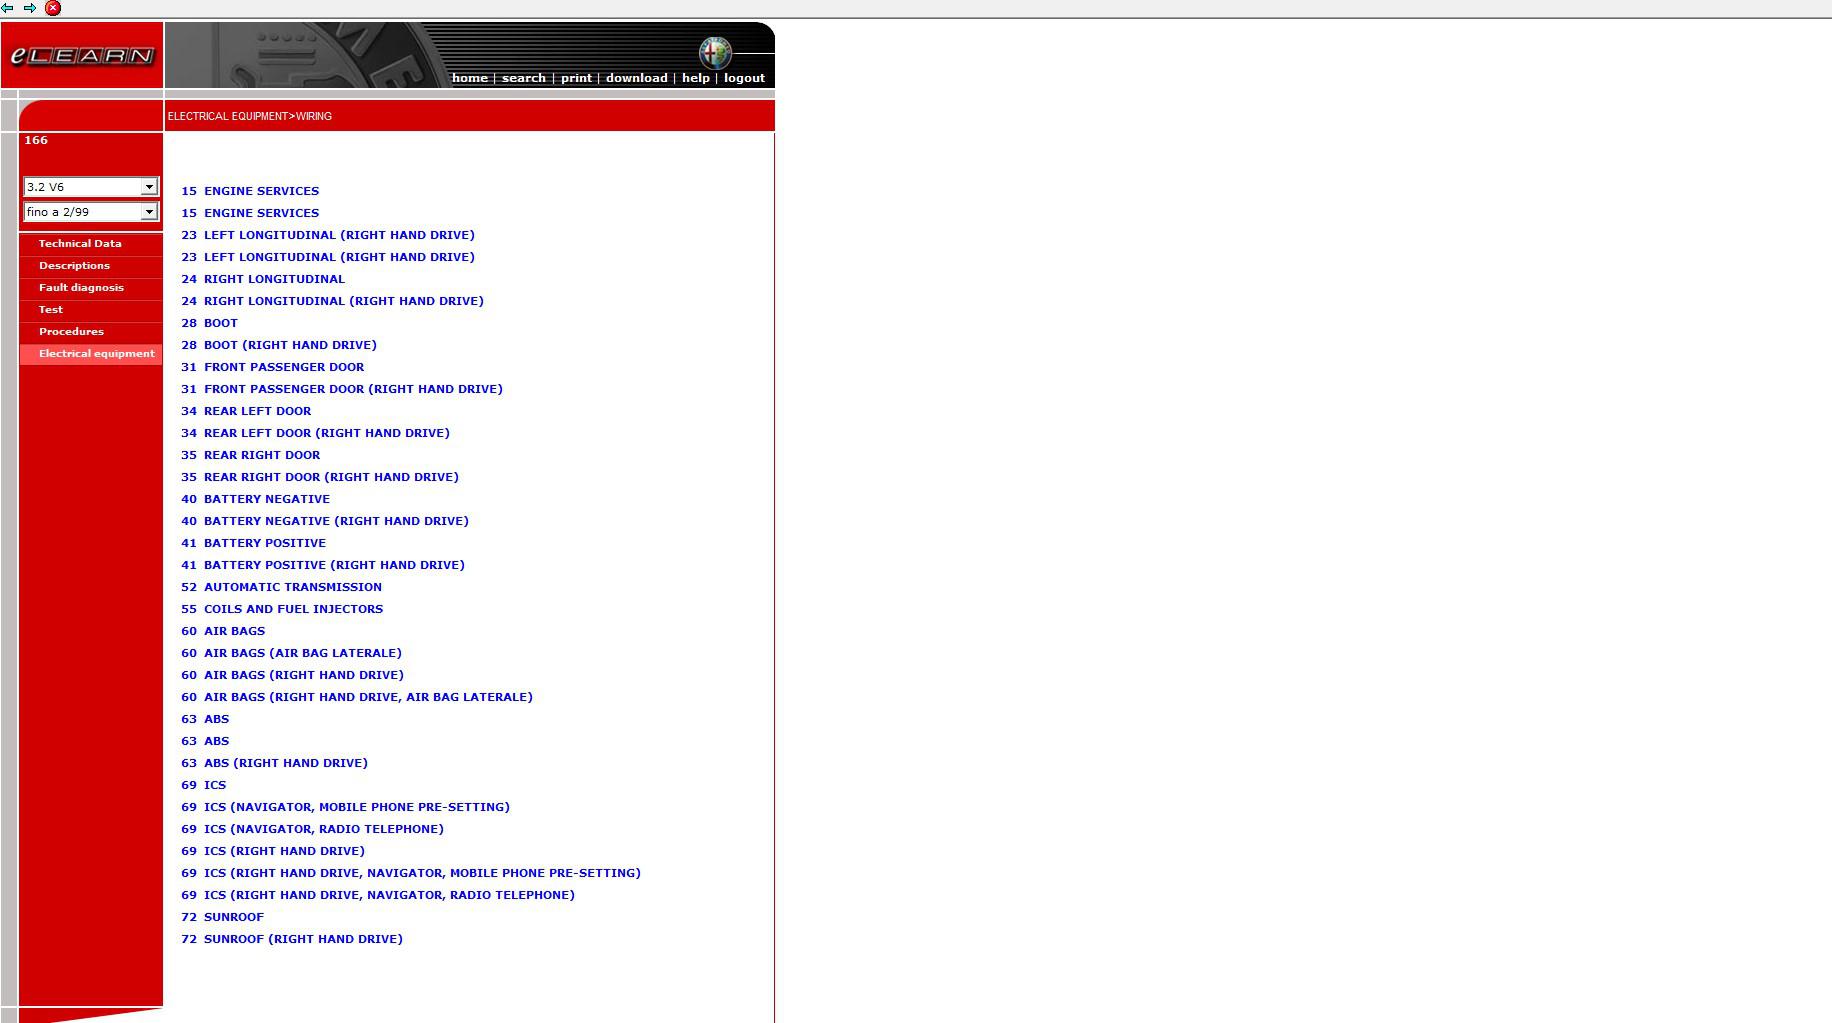Viewport: 1832px width, 1023px height.
Task: Click the eLearn logo
Action: click(x=82, y=56)
